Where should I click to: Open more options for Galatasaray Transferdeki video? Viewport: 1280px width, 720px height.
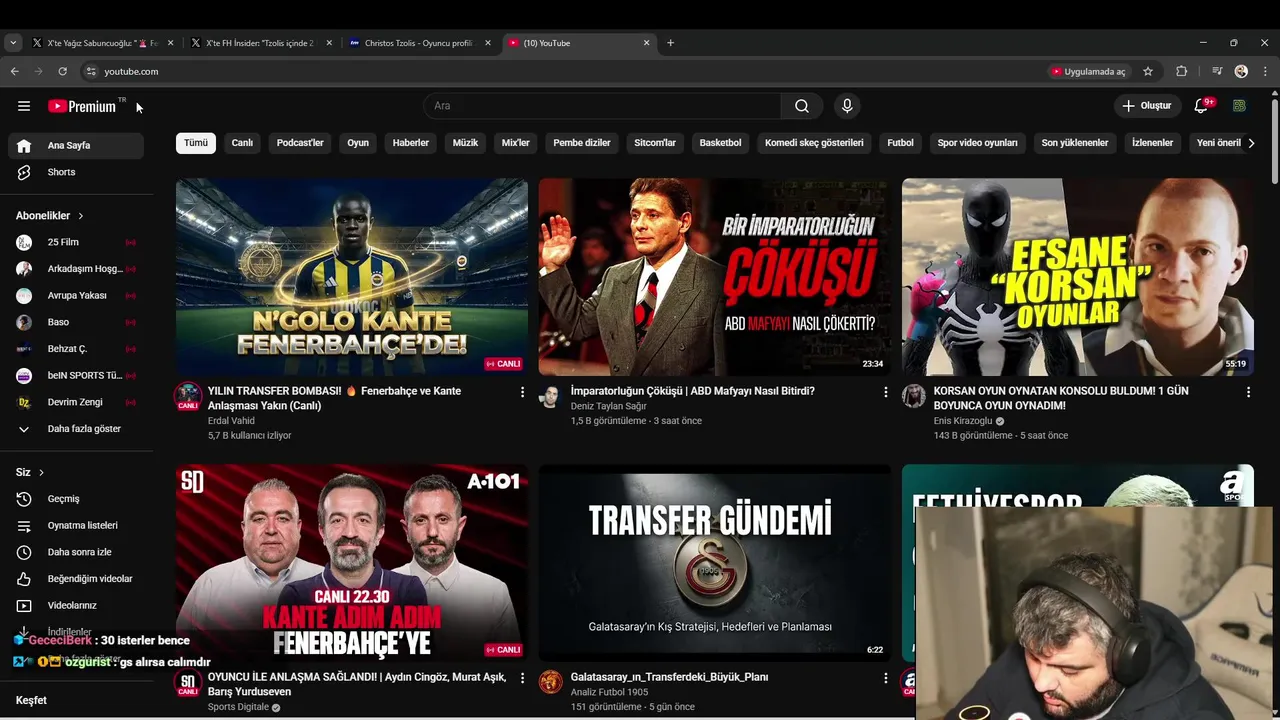[x=885, y=678]
